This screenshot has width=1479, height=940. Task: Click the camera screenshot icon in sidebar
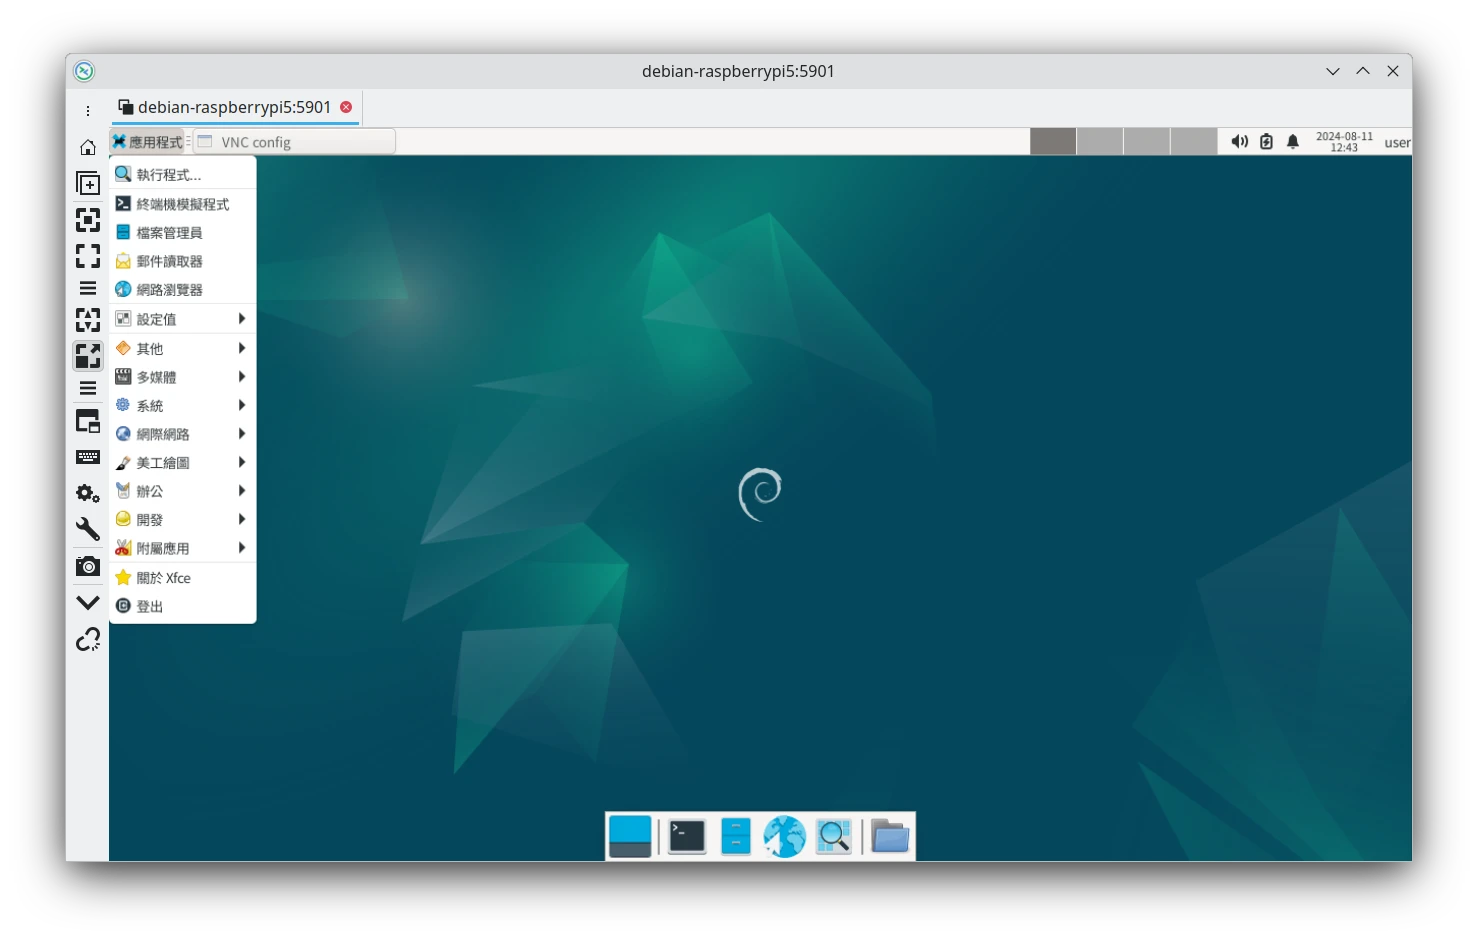point(88,567)
